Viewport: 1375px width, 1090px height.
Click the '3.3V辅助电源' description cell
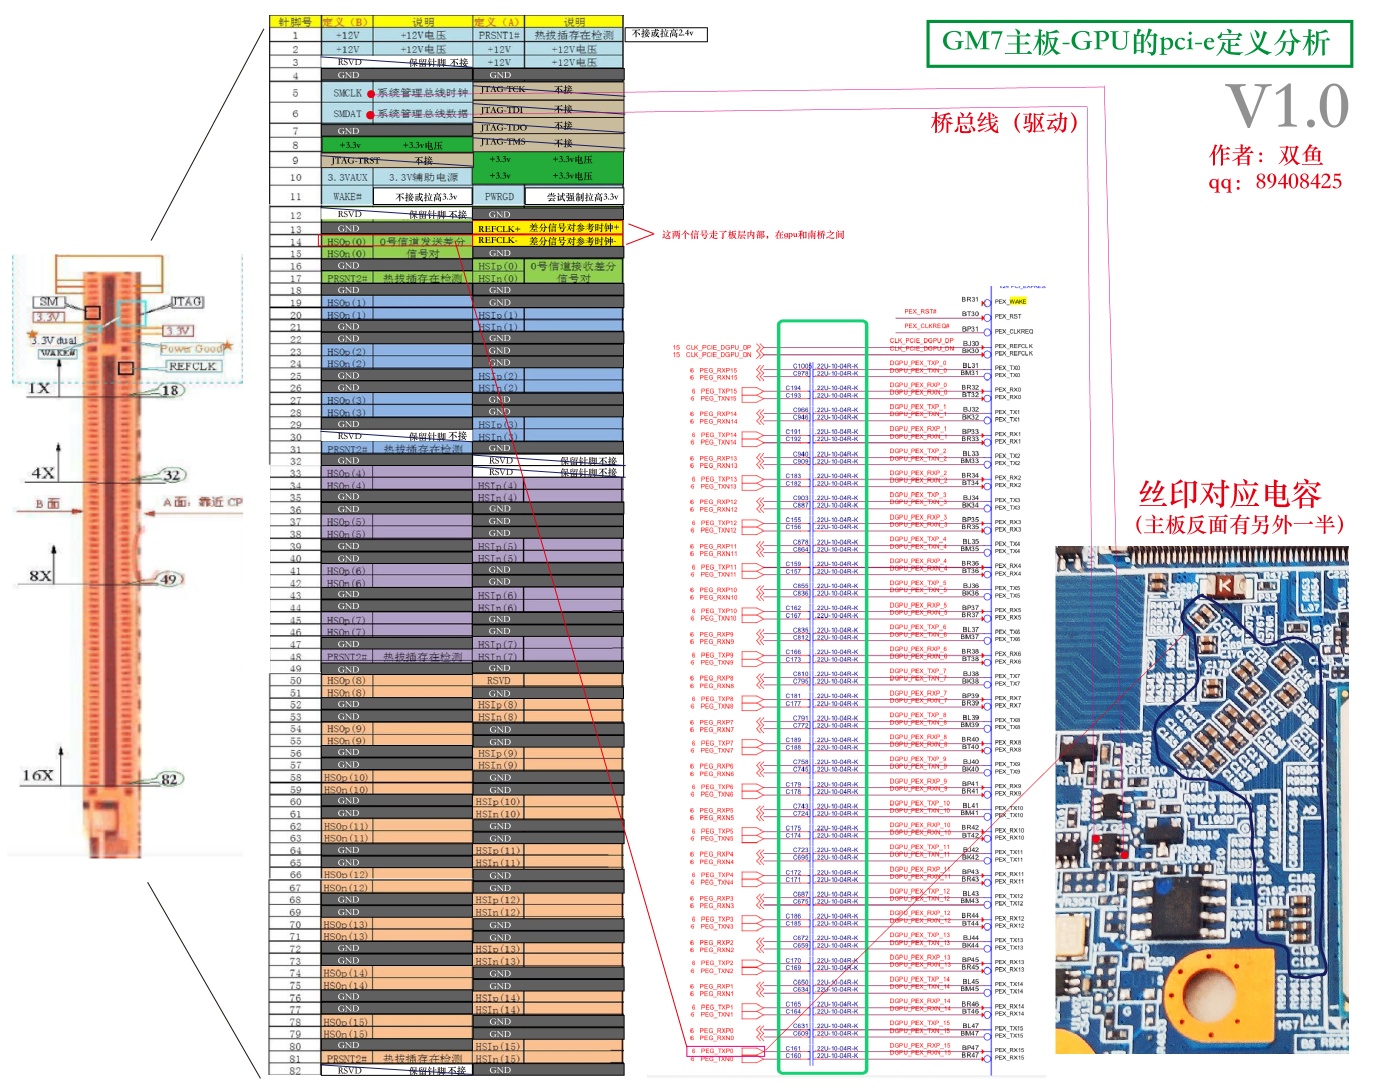[423, 177]
